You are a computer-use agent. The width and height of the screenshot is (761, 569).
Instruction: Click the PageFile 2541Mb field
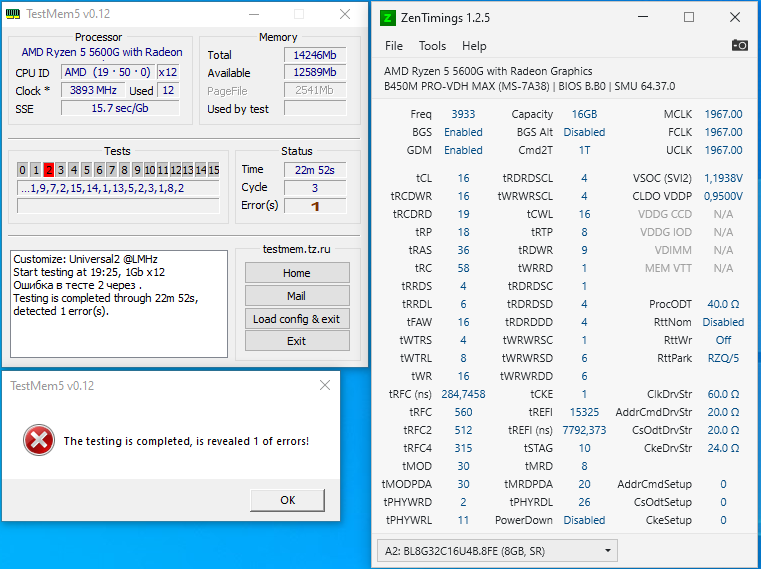click(x=315, y=90)
